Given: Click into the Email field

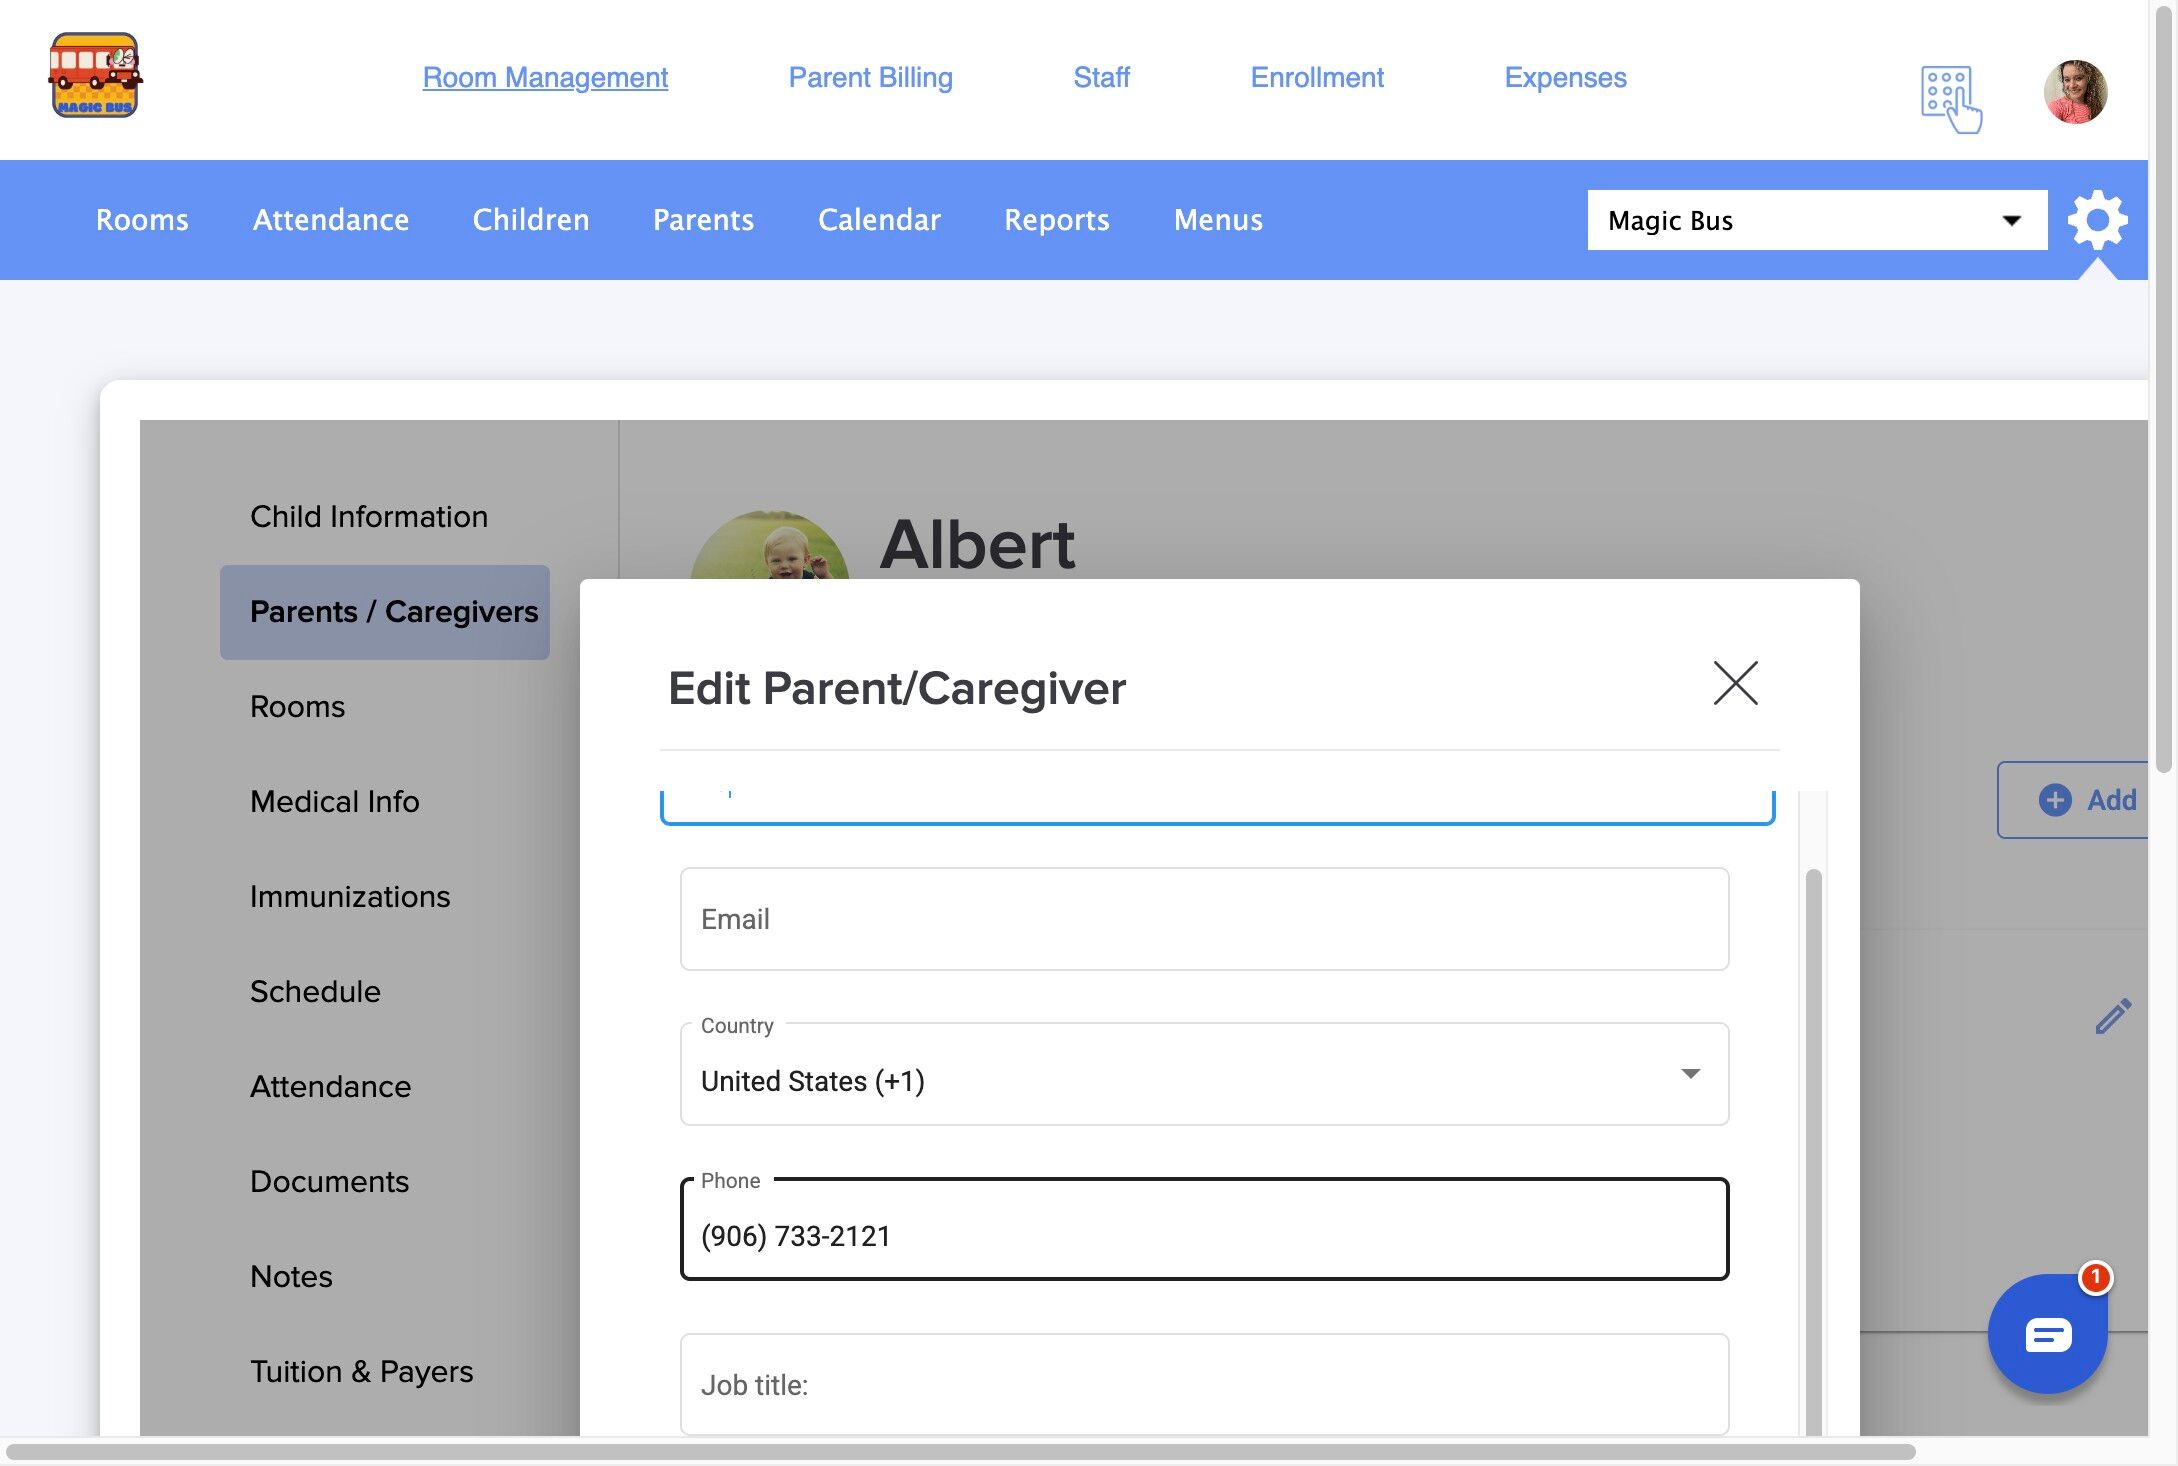Looking at the screenshot, I should tap(1204, 919).
